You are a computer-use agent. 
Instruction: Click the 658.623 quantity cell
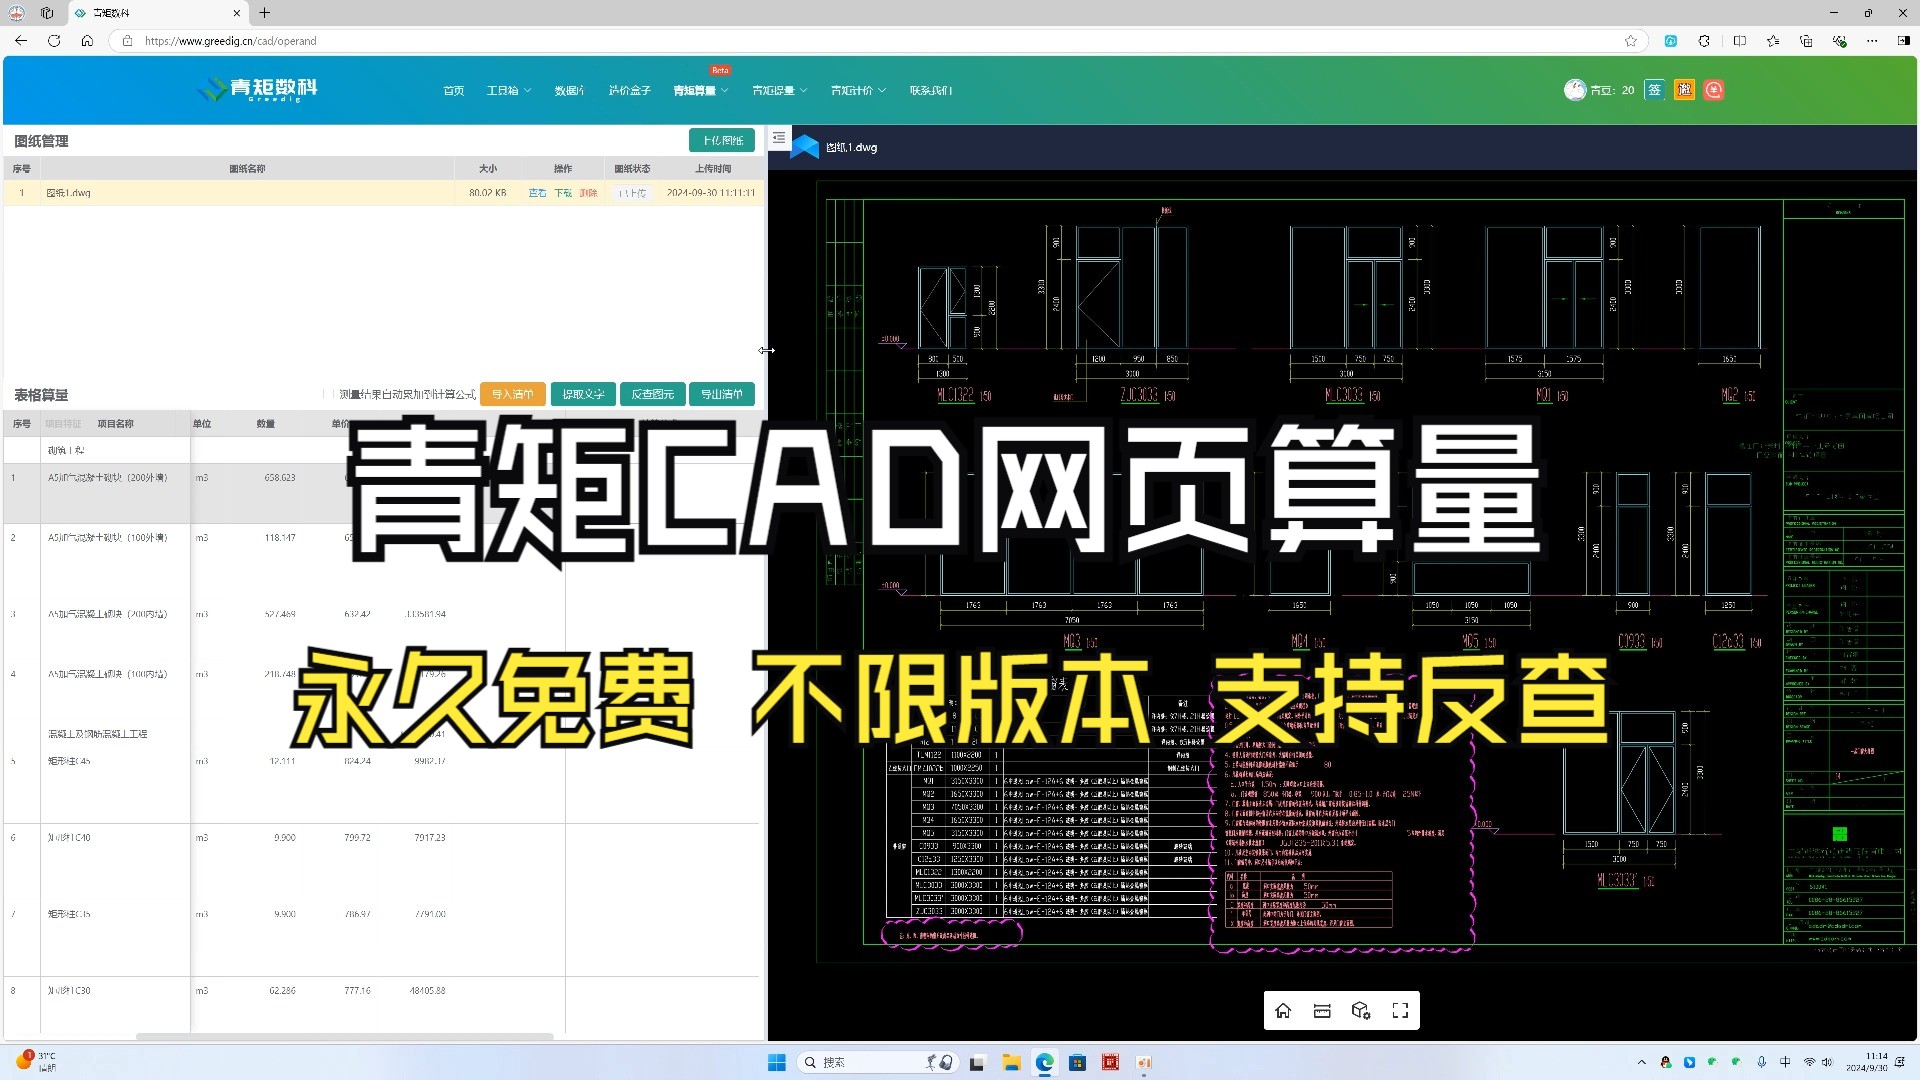[x=280, y=478]
